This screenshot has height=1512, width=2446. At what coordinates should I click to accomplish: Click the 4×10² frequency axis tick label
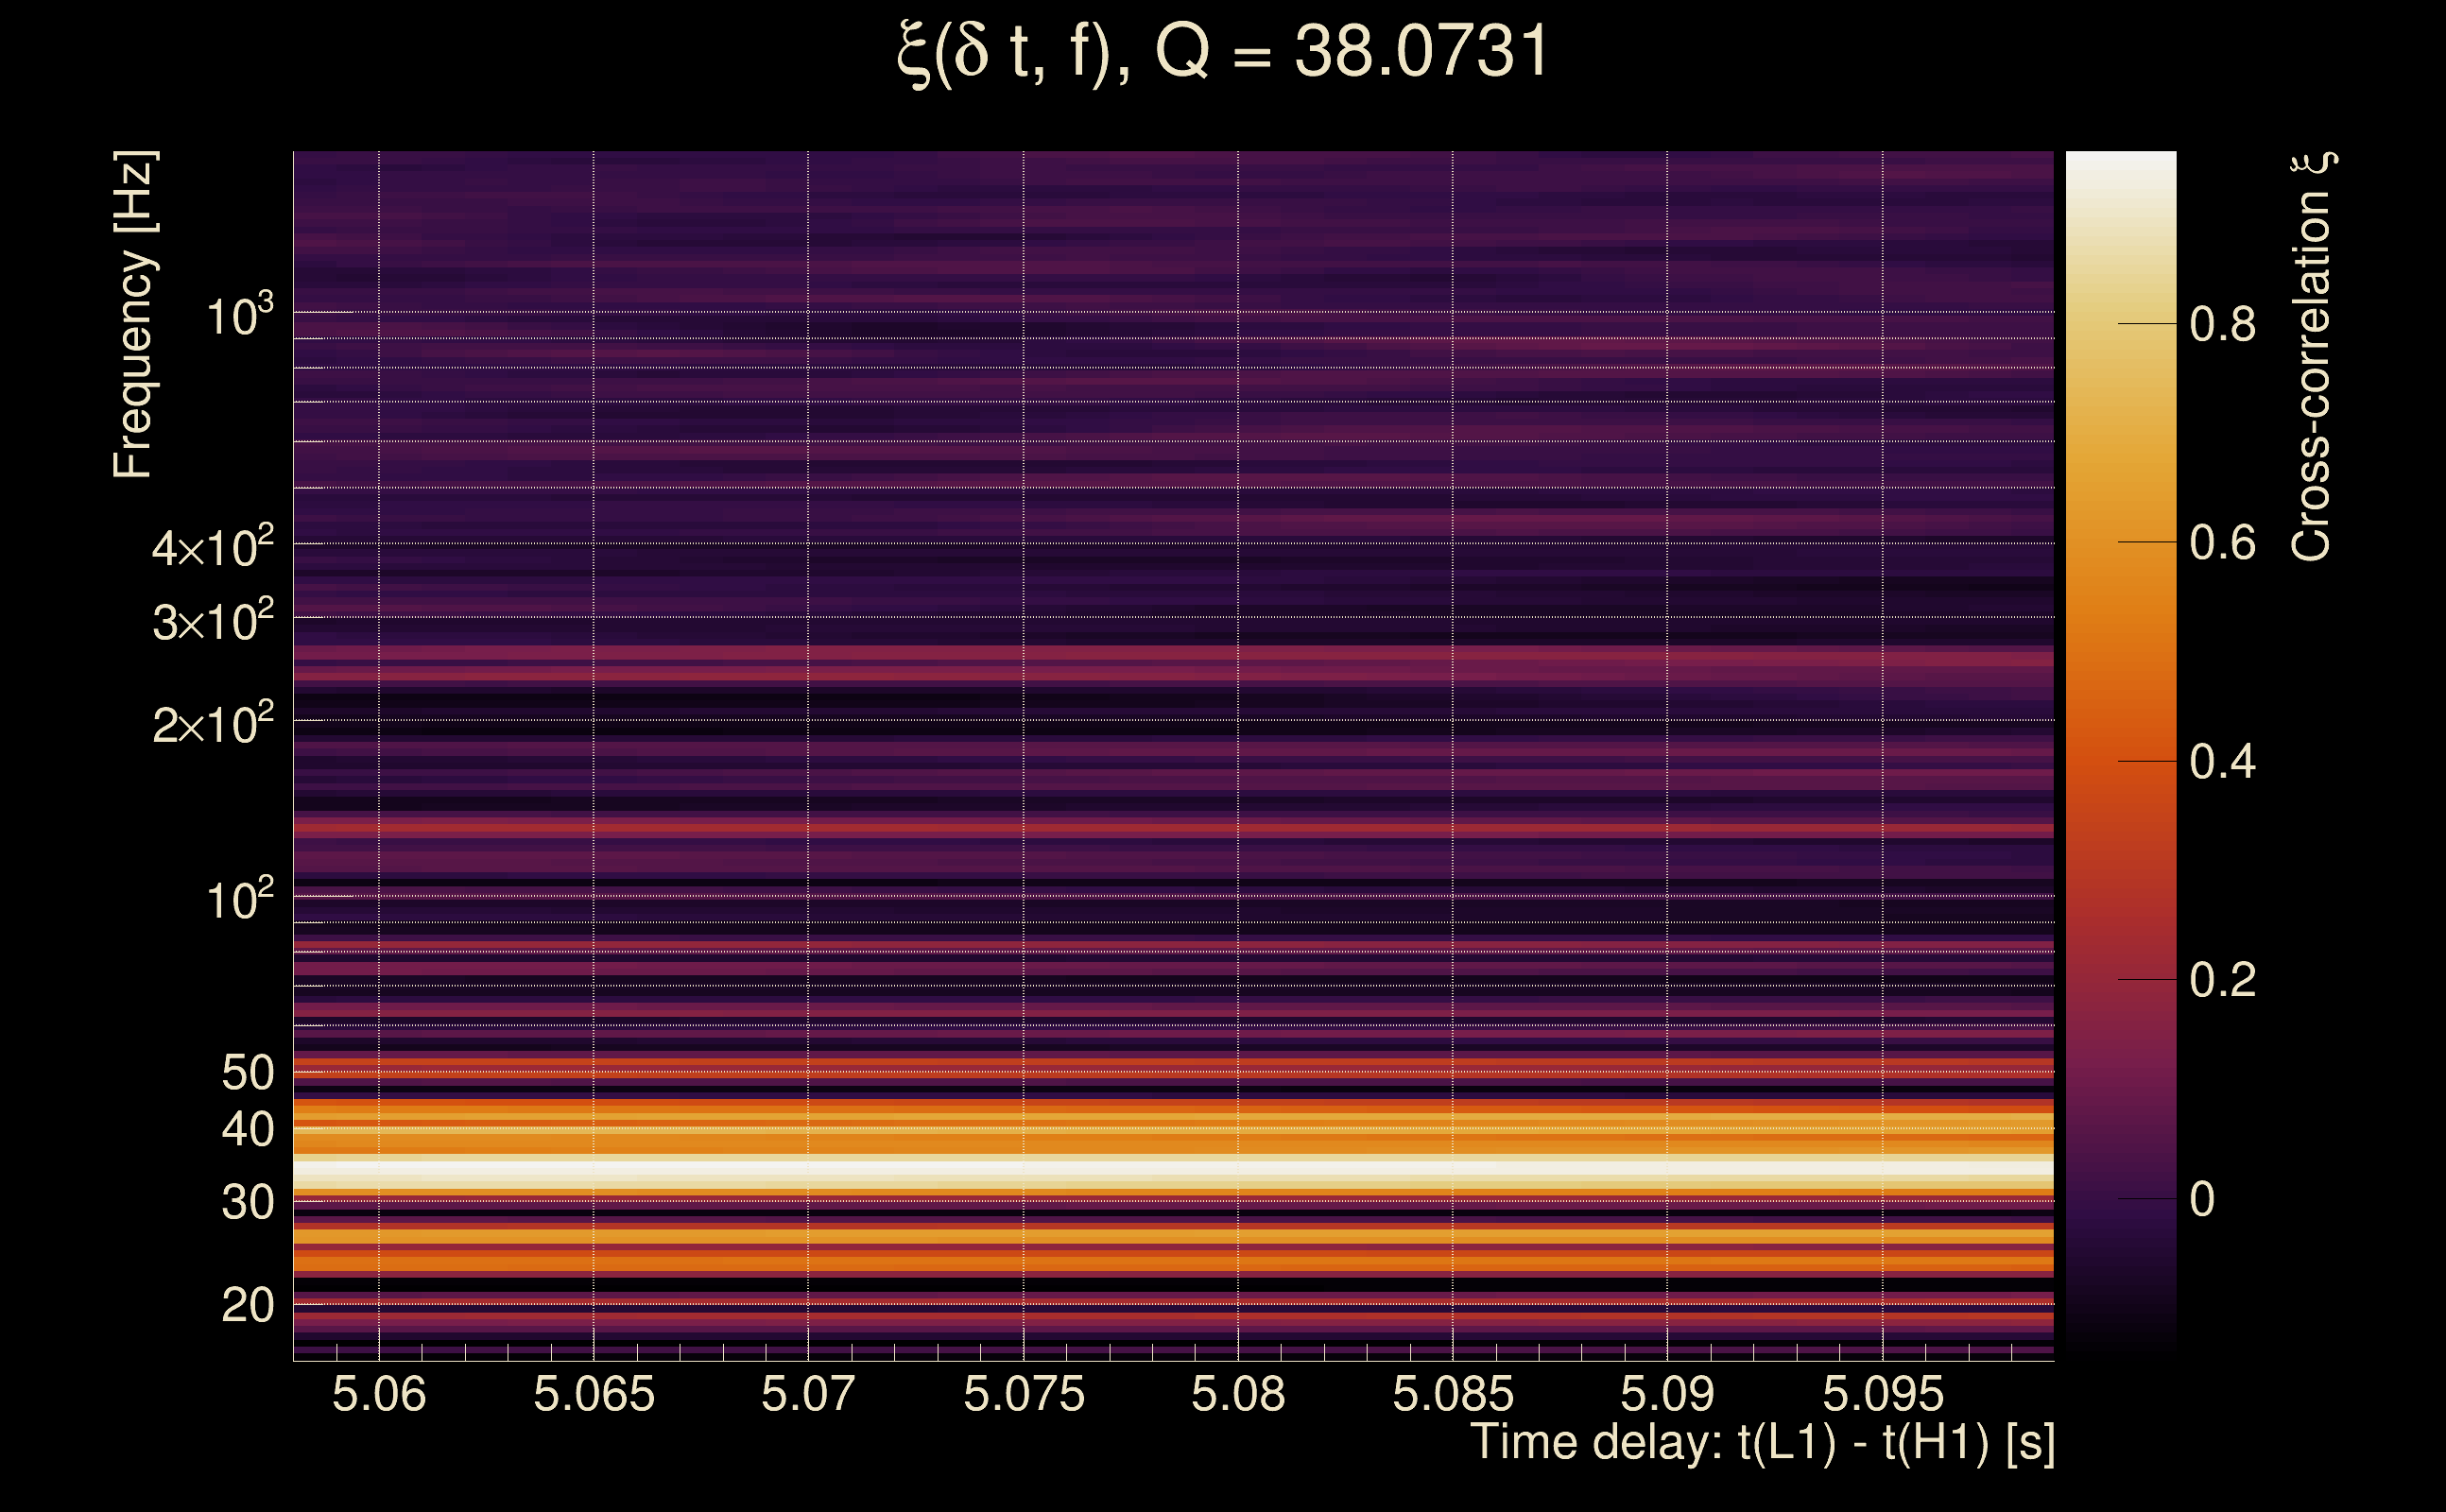click(212, 548)
